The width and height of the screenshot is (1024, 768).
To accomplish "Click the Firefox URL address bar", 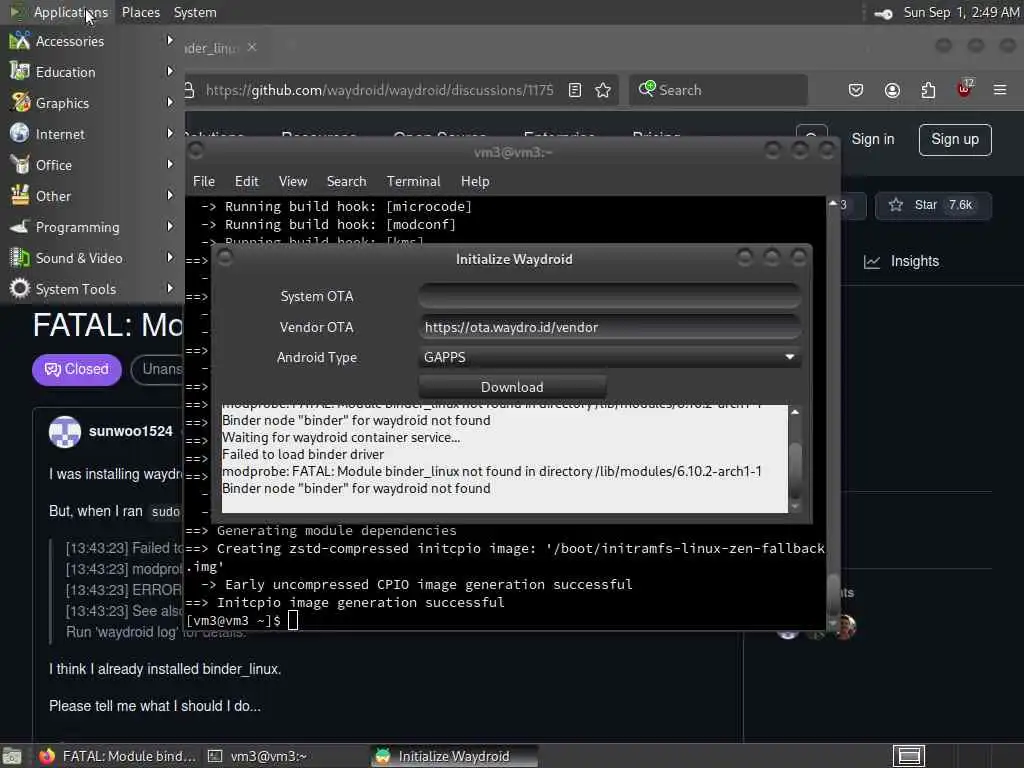I will pyautogui.click(x=379, y=90).
